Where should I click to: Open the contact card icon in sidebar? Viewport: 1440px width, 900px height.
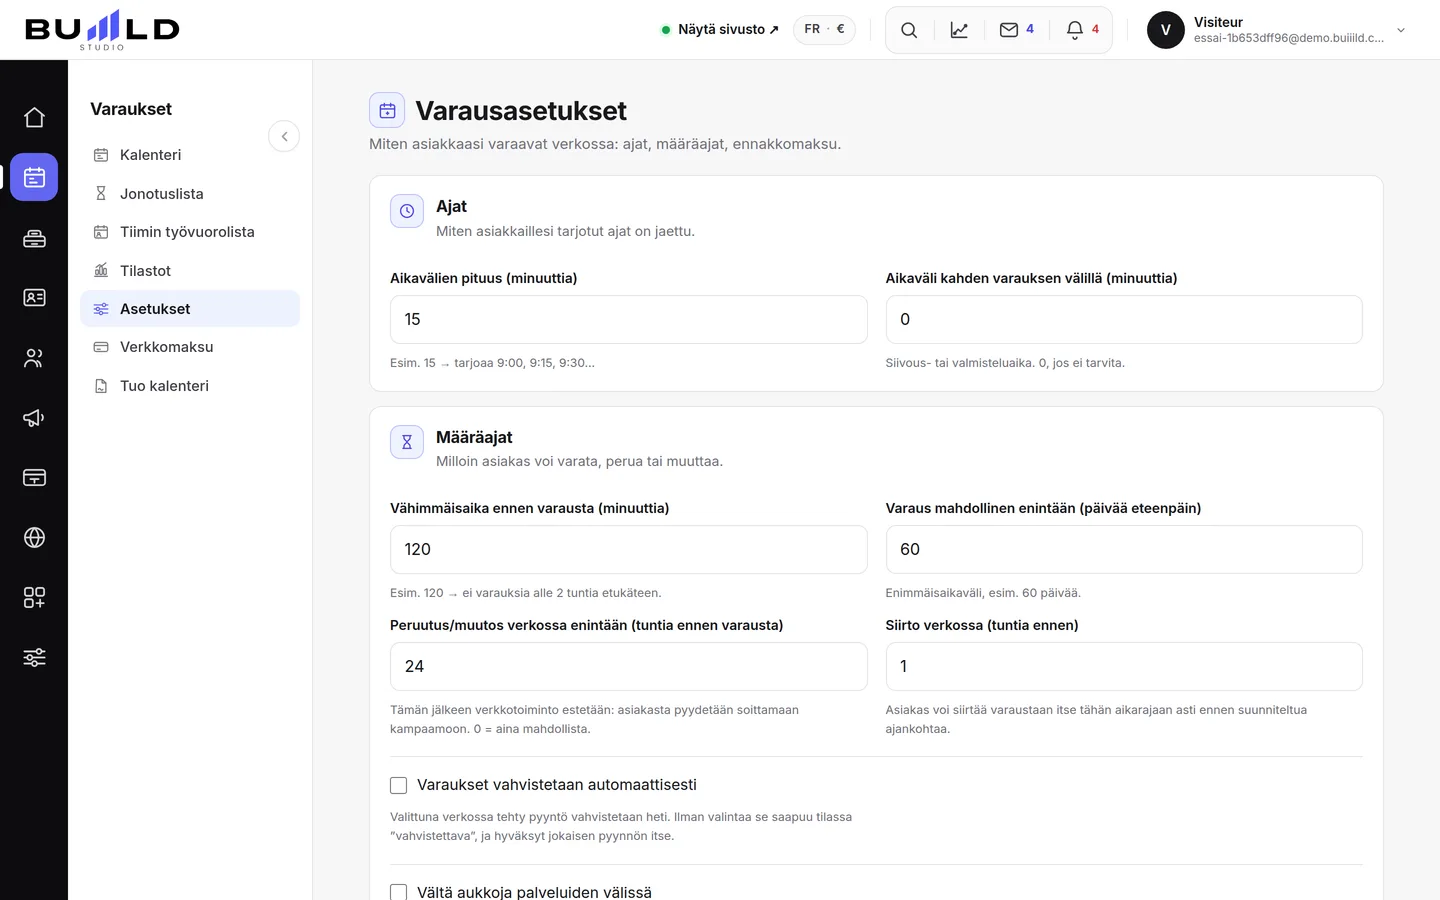(x=34, y=298)
